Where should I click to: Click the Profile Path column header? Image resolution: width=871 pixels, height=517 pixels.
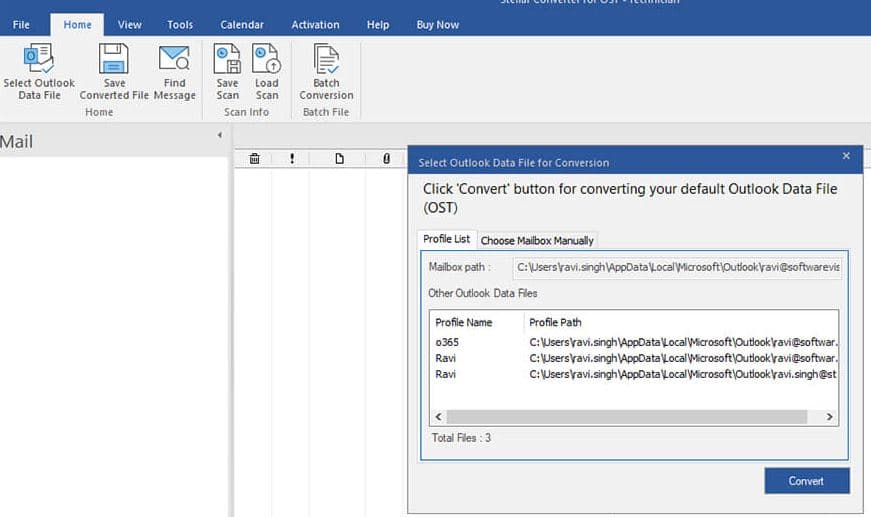coord(555,323)
